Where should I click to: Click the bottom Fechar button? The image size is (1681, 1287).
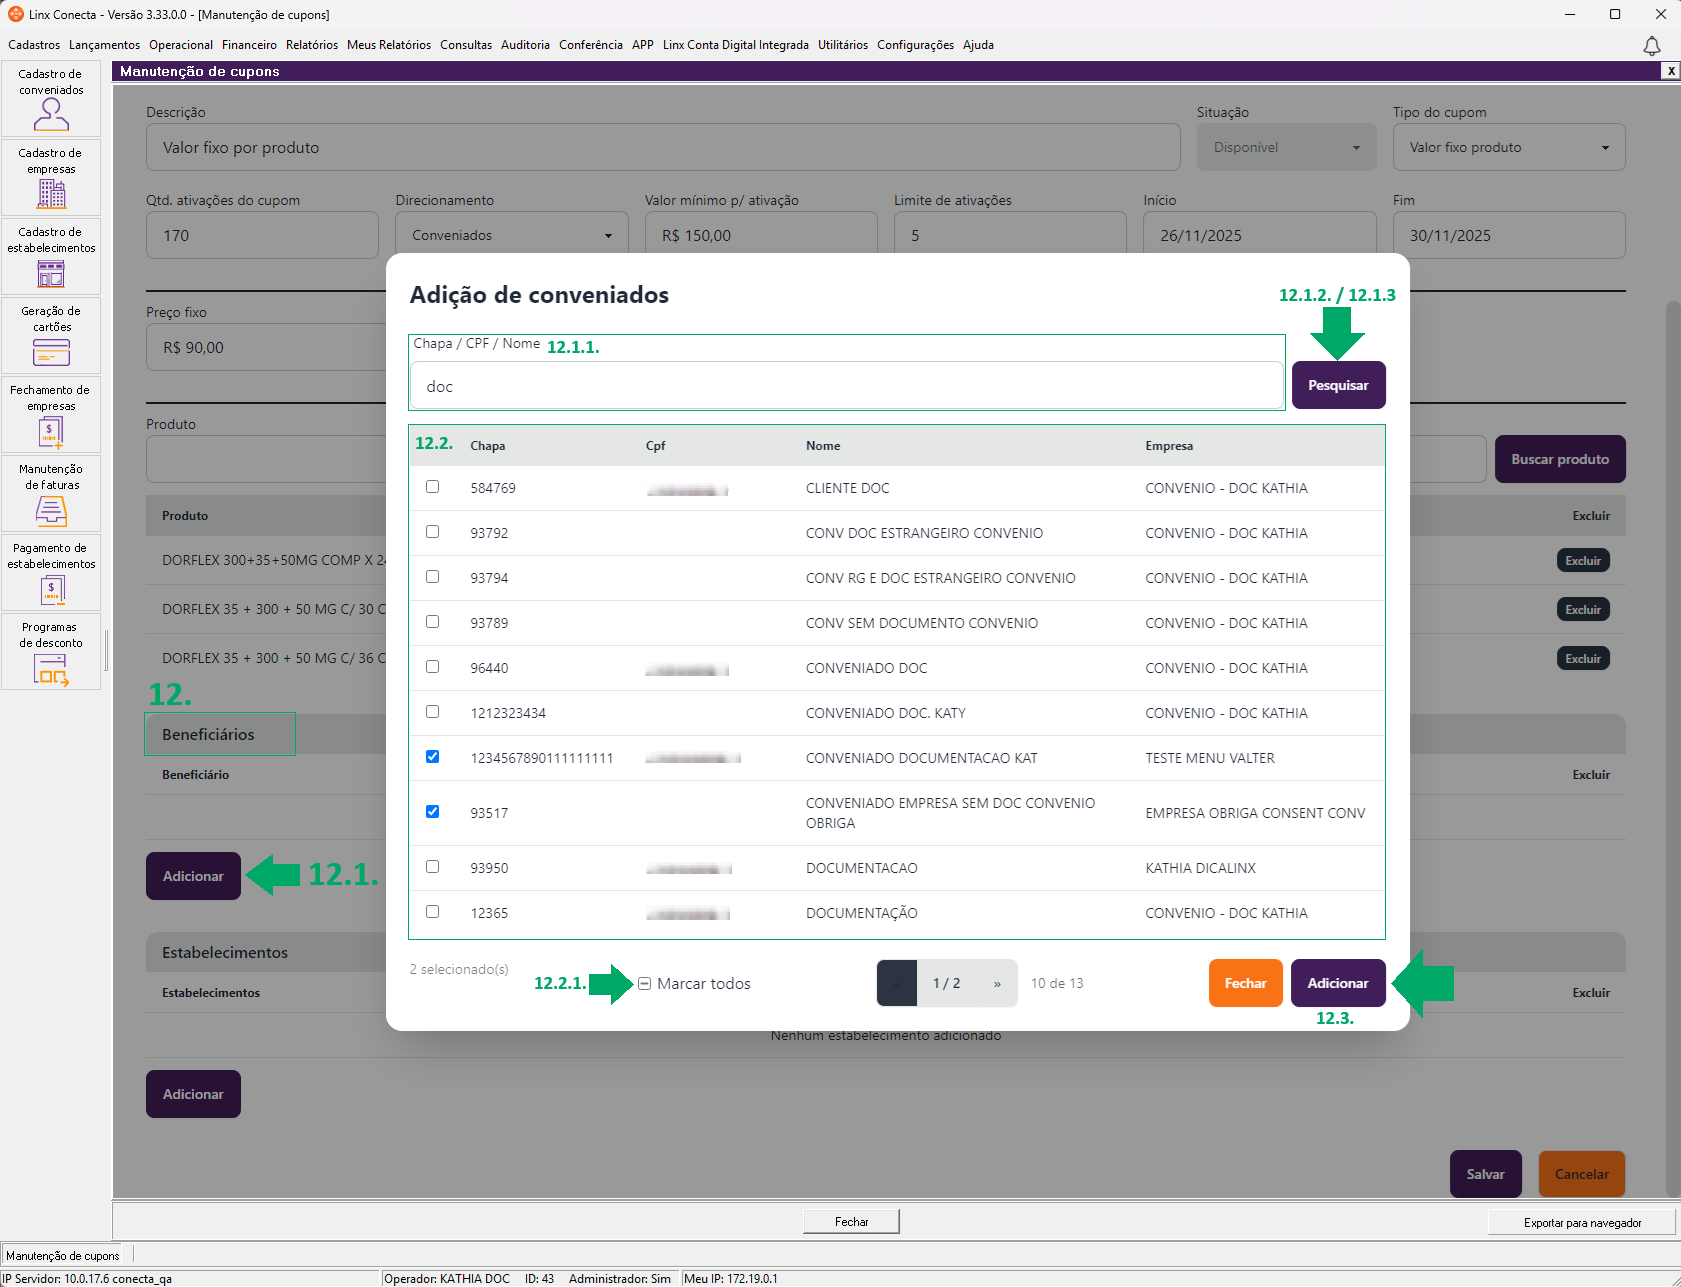tap(851, 1221)
